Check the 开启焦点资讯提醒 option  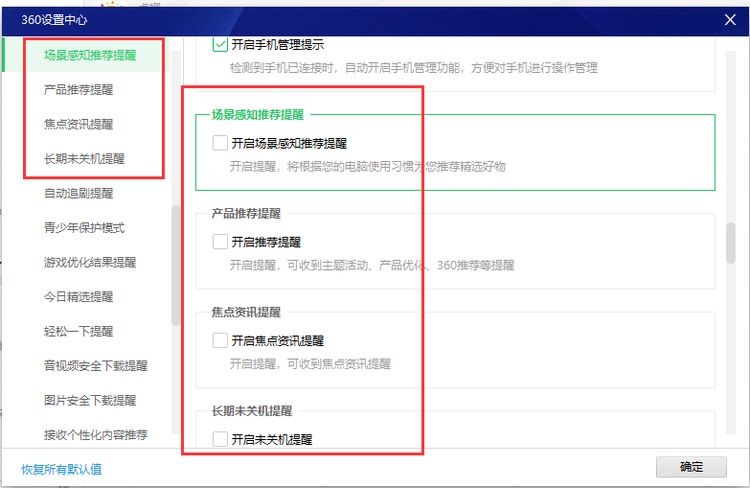click(220, 340)
